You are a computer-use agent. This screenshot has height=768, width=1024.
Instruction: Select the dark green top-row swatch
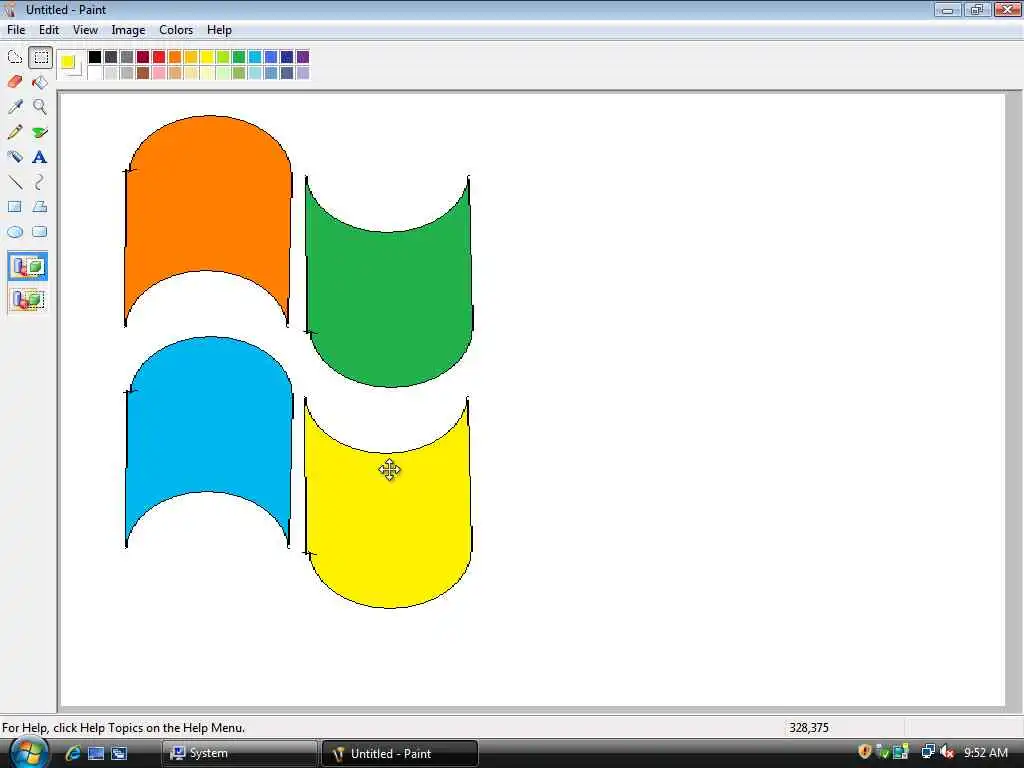(239, 57)
